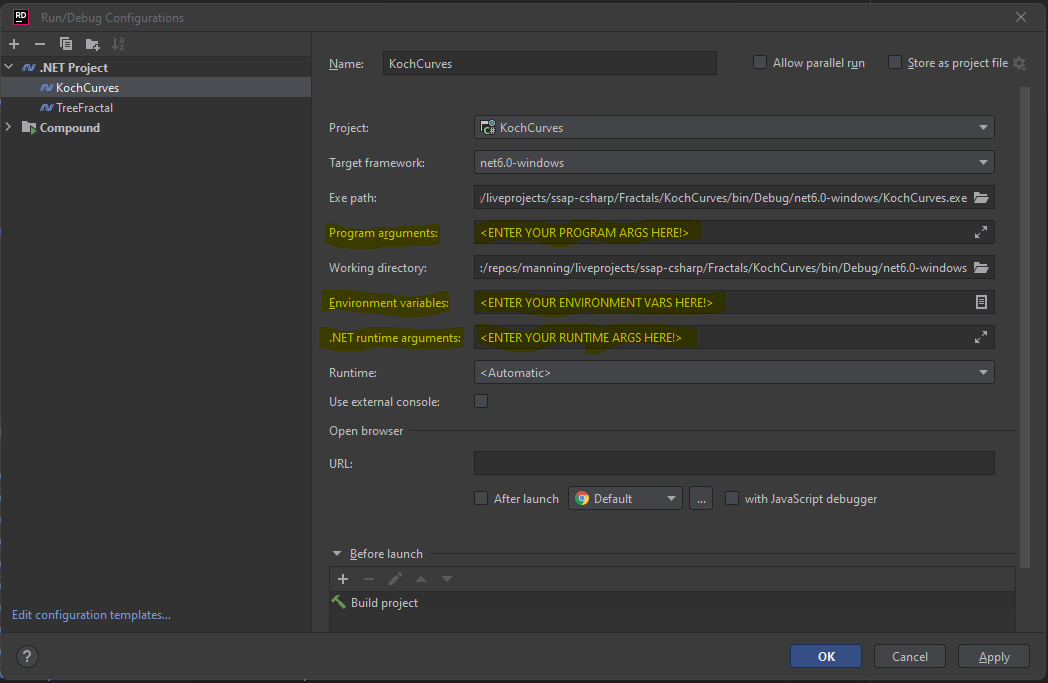Viewport: 1048px width, 683px height.
Task: Open the Target framework dropdown
Action: [x=734, y=162]
